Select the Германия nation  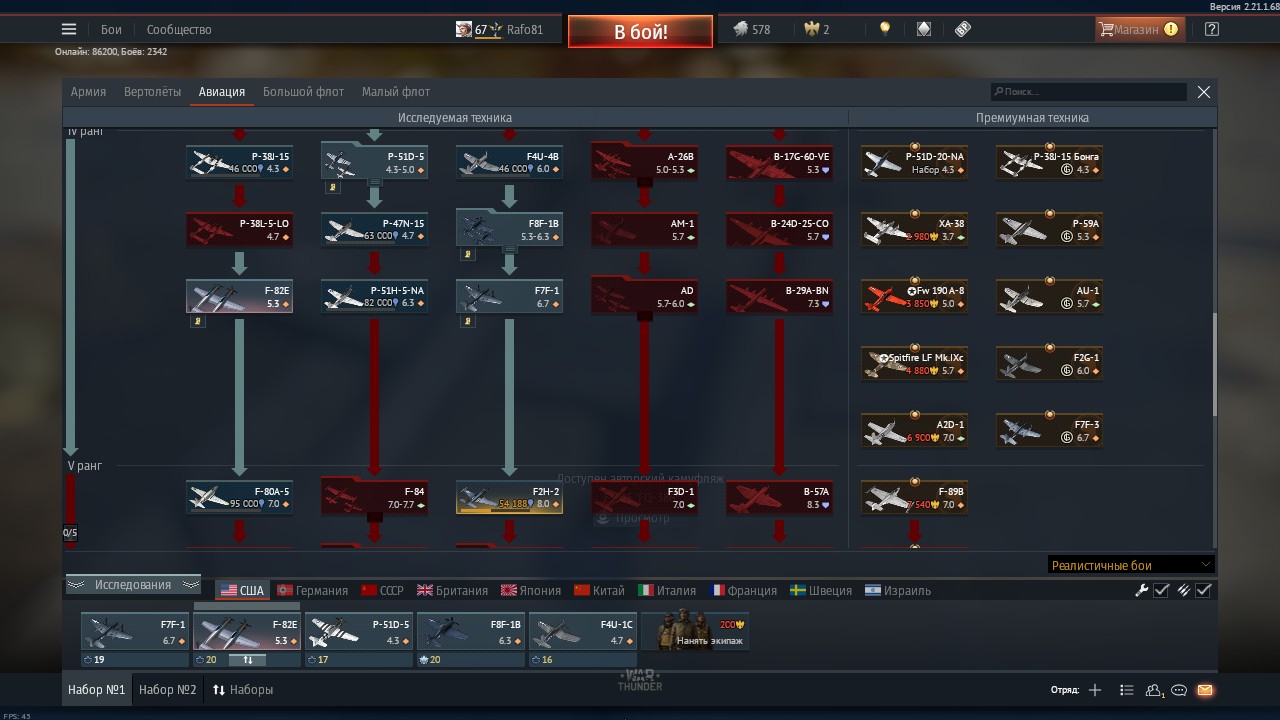(x=312, y=590)
